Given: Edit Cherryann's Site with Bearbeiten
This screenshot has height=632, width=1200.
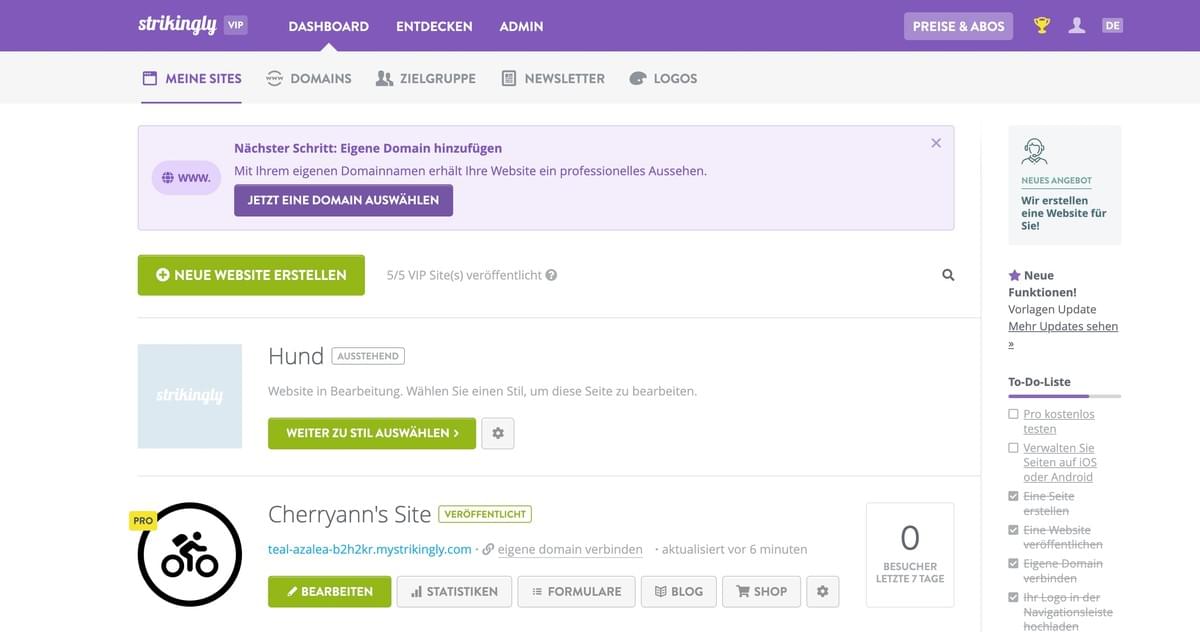Looking at the screenshot, I should point(329,591).
